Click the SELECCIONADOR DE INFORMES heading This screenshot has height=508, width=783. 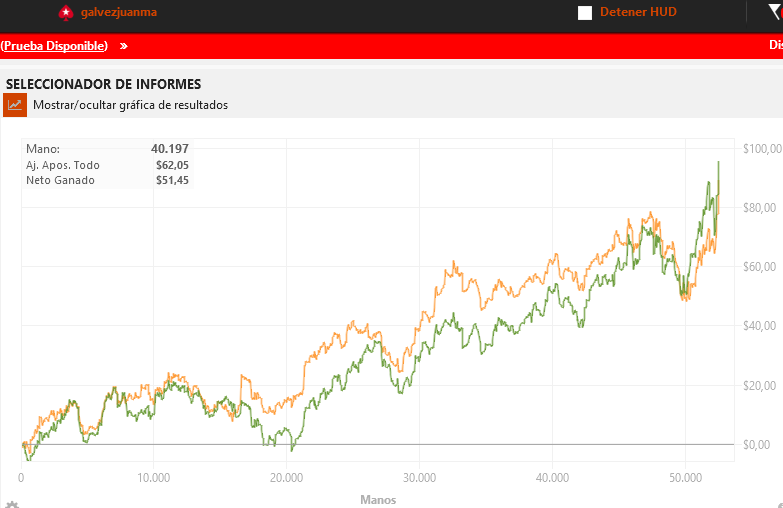click(103, 84)
